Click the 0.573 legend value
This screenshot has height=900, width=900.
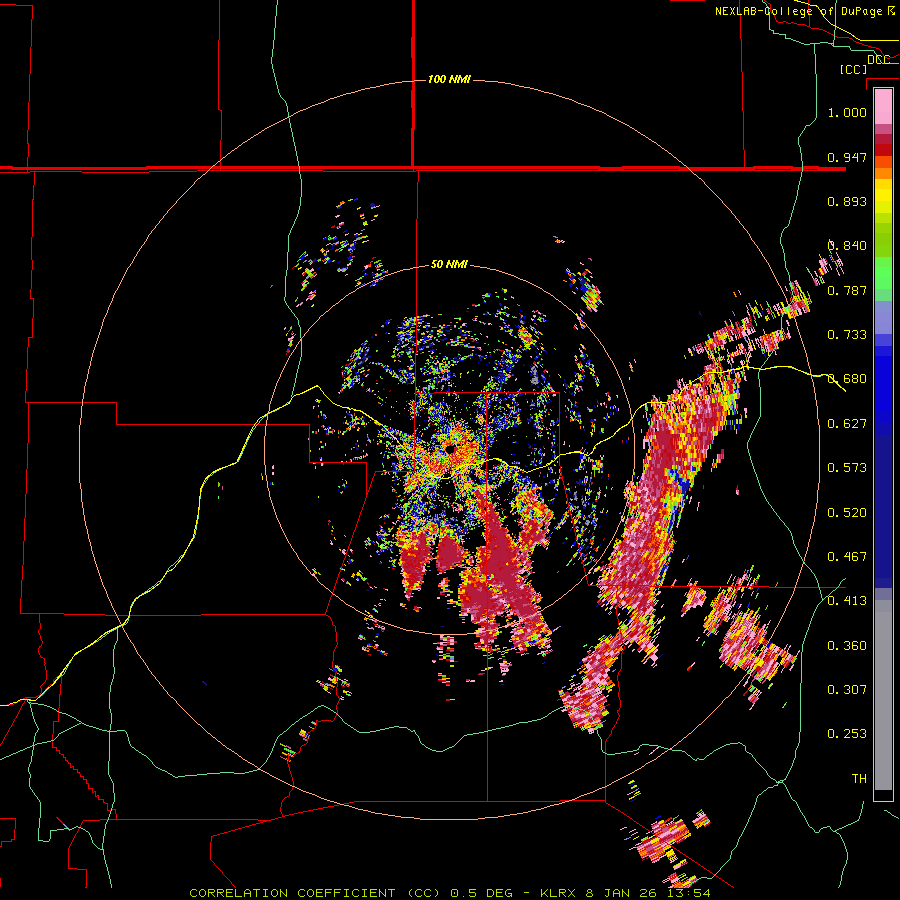pyautogui.click(x=847, y=468)
